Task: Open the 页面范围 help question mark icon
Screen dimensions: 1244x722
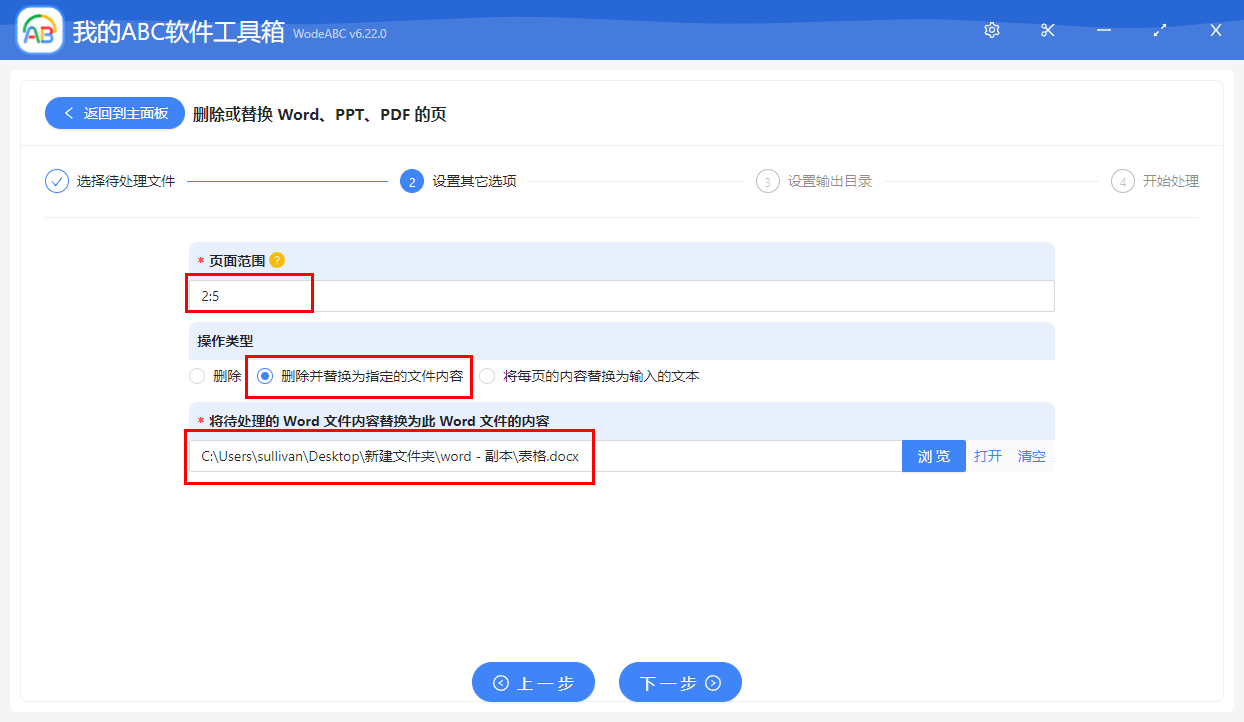Action: pos(277,259)
